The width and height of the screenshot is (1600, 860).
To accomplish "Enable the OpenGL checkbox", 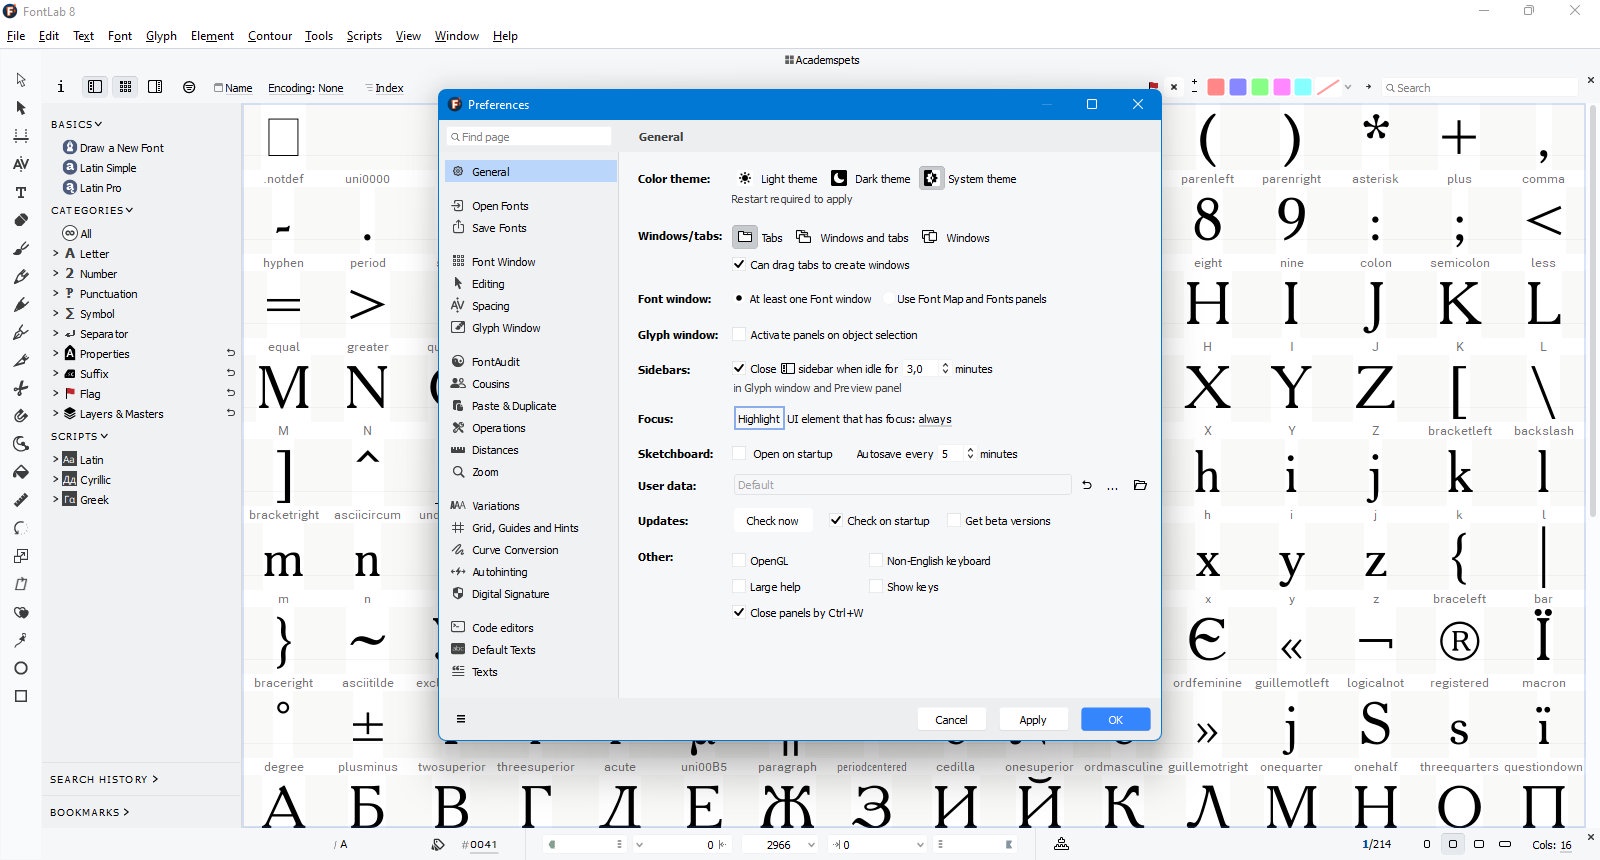I will click(739, 561).
